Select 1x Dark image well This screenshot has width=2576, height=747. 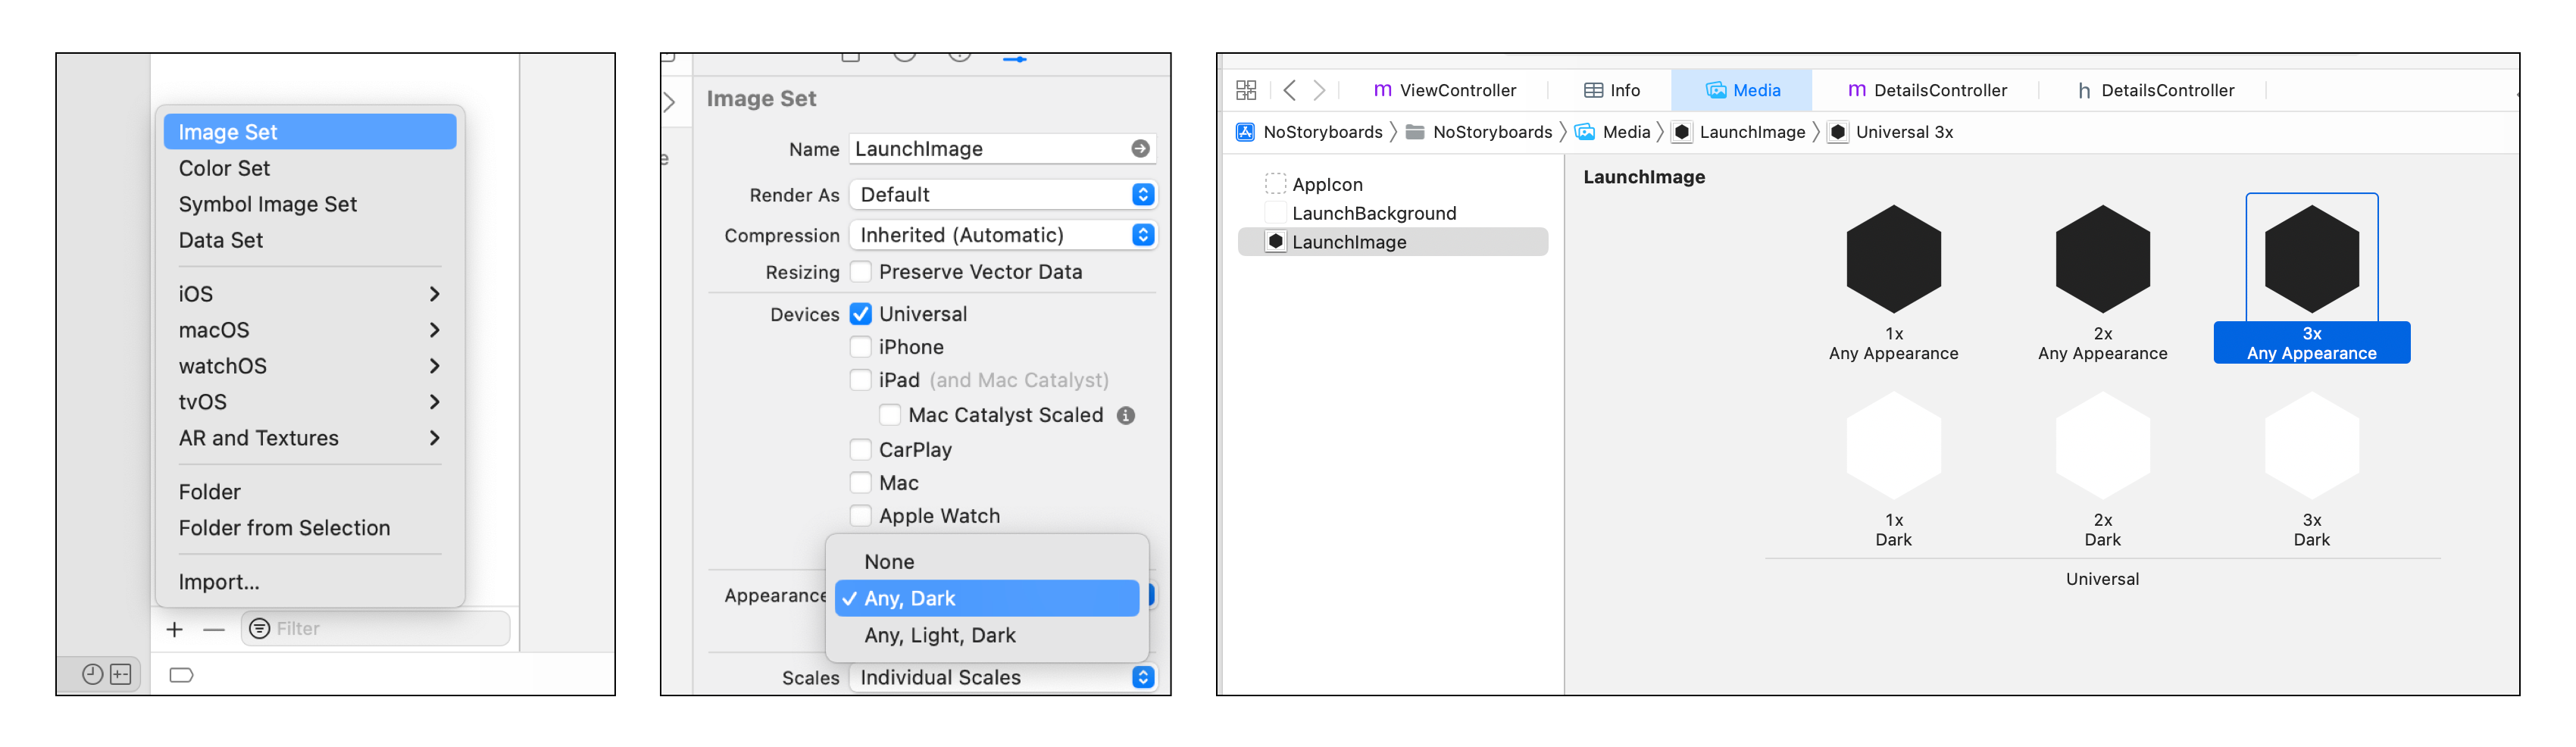(1893, 446)
